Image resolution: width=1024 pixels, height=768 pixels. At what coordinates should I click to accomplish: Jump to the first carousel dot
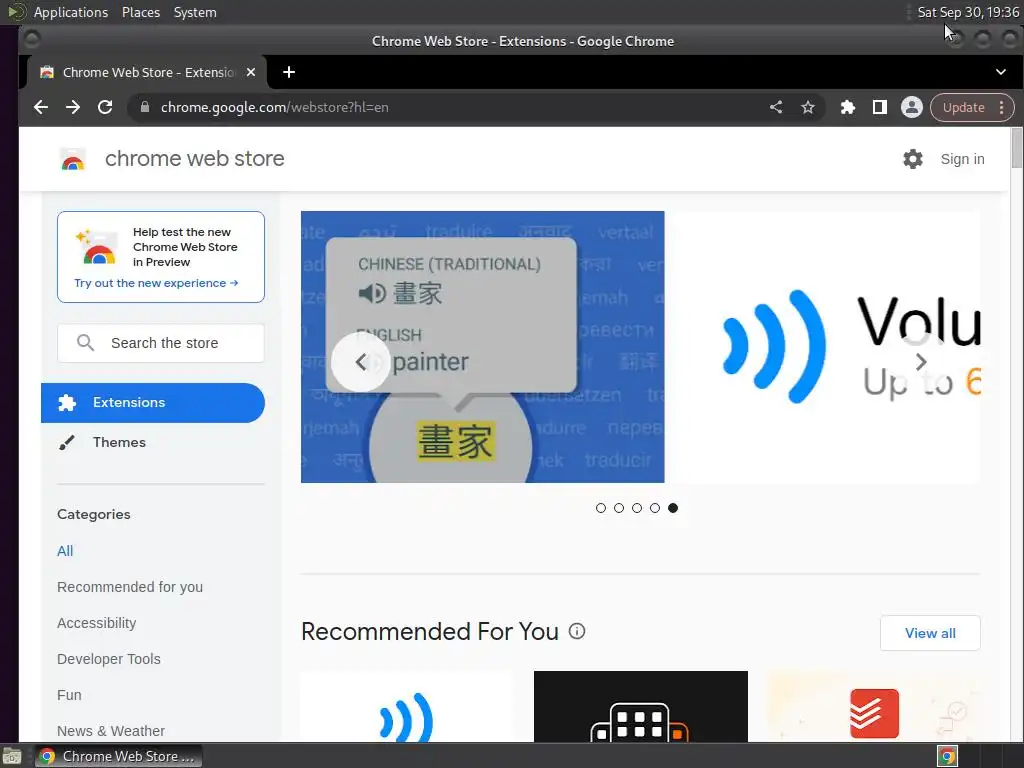point(601,507)
